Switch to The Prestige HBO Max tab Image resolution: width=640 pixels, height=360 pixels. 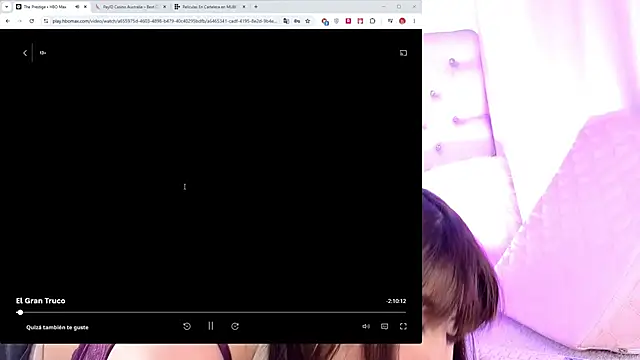click(45, 7)
